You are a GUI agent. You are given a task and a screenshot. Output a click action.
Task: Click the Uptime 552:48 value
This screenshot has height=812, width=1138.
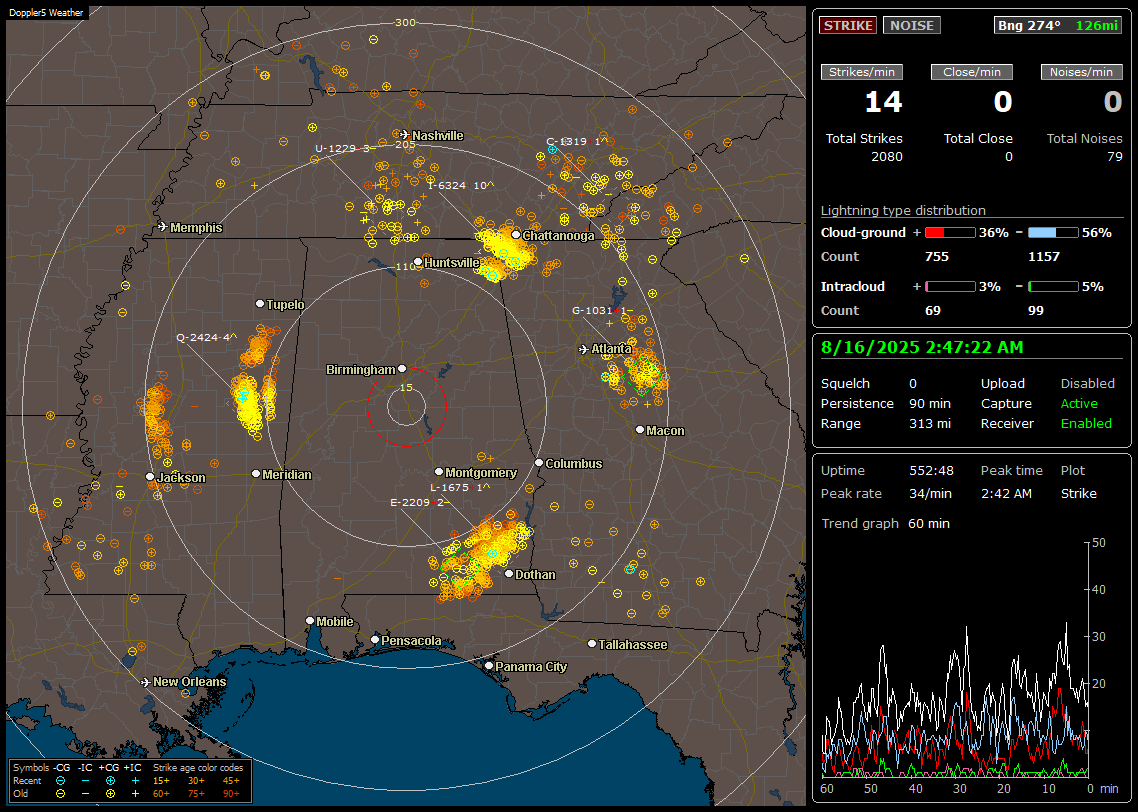click(x=931, y=471)
